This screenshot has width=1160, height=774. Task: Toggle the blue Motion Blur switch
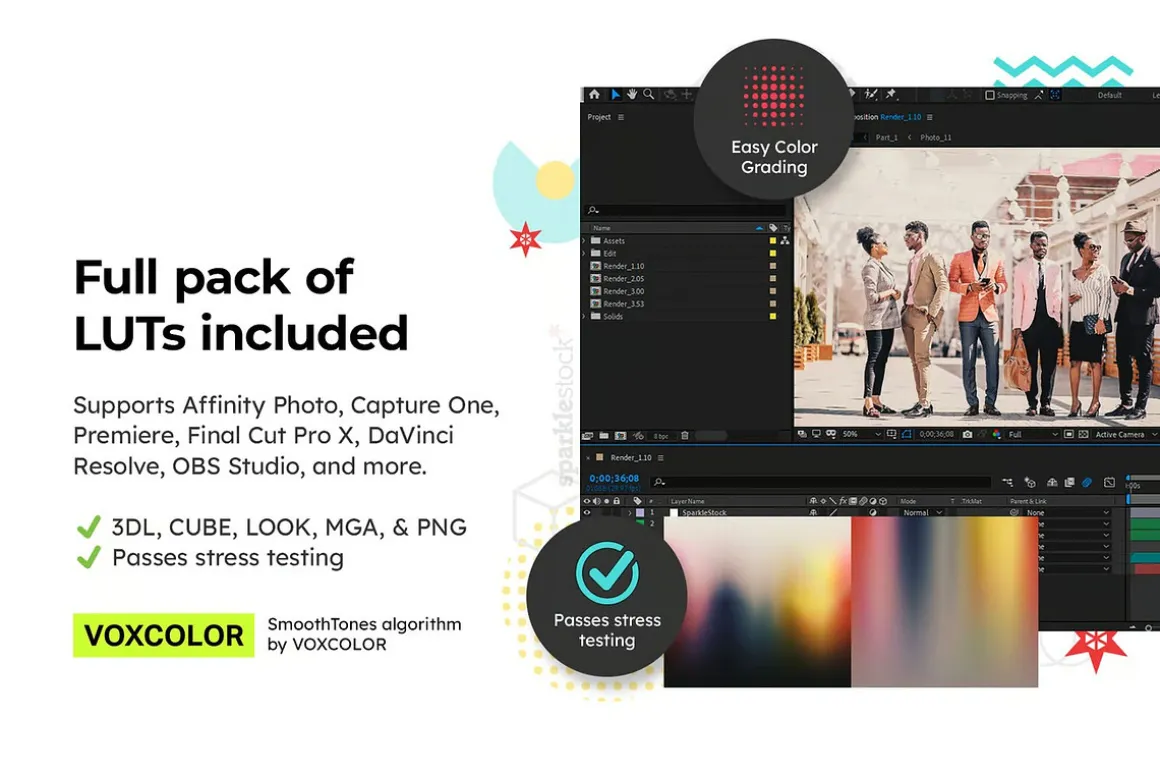click(x=1087, y=482)
